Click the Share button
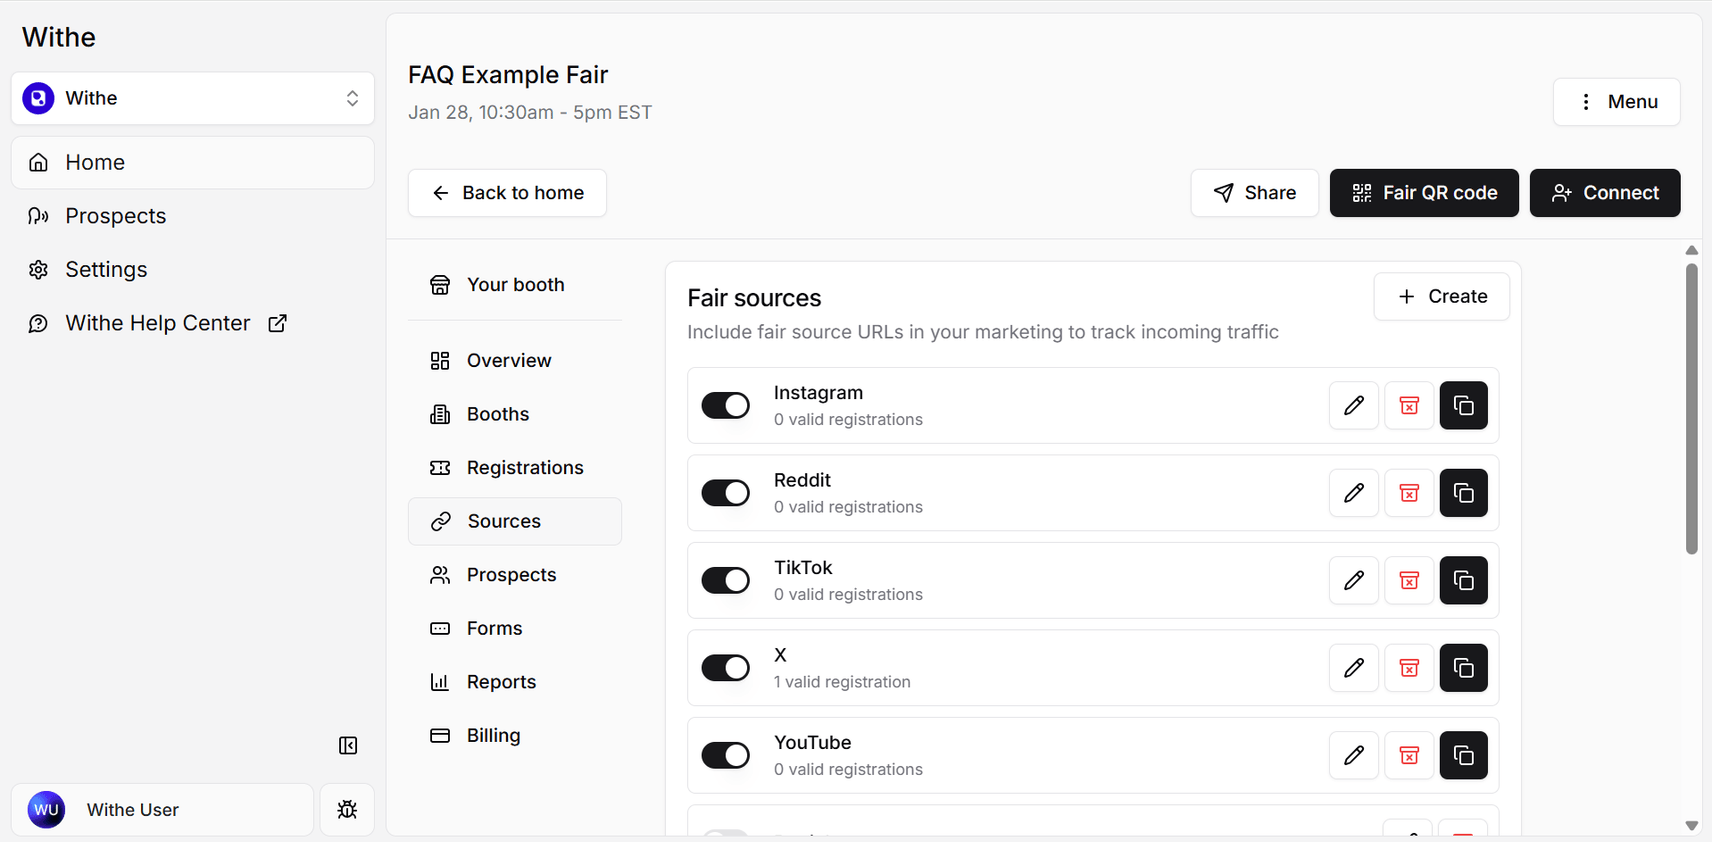 (x=1254, y=193)
